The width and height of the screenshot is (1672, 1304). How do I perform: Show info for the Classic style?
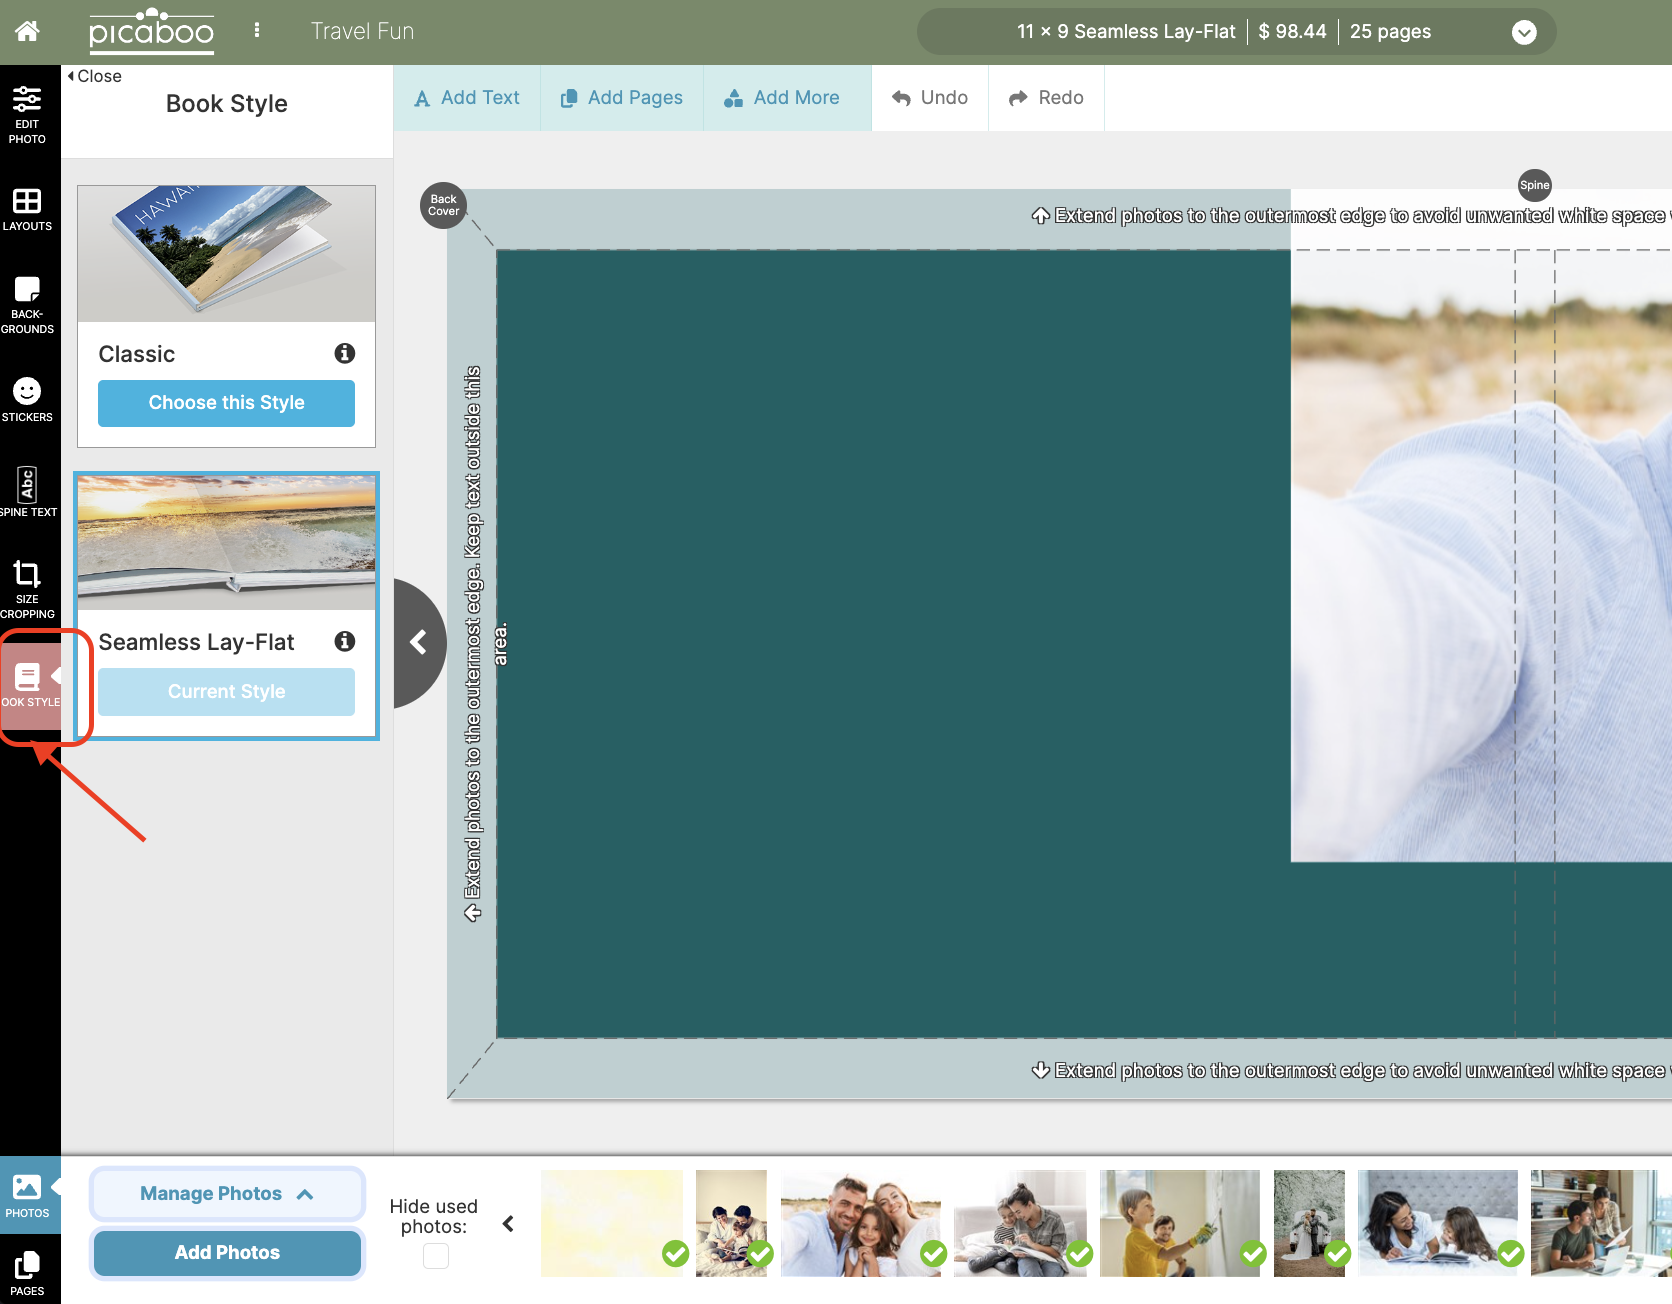(x=345, y=353)
